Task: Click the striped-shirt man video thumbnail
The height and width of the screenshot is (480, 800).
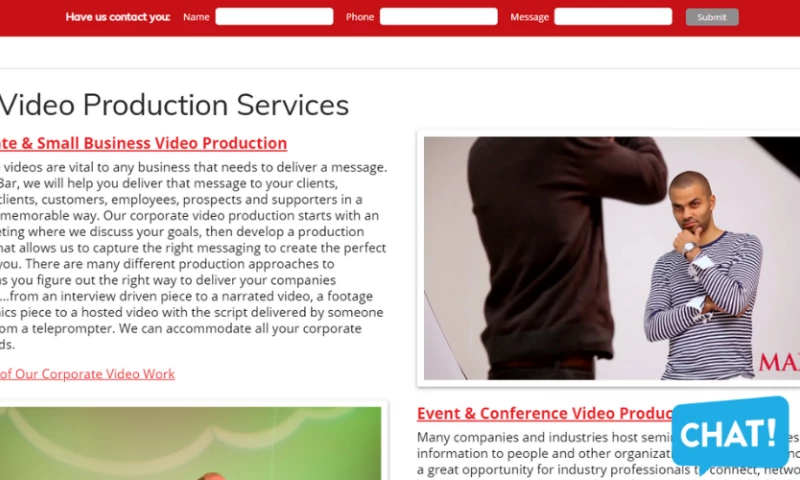Action: 612,258
